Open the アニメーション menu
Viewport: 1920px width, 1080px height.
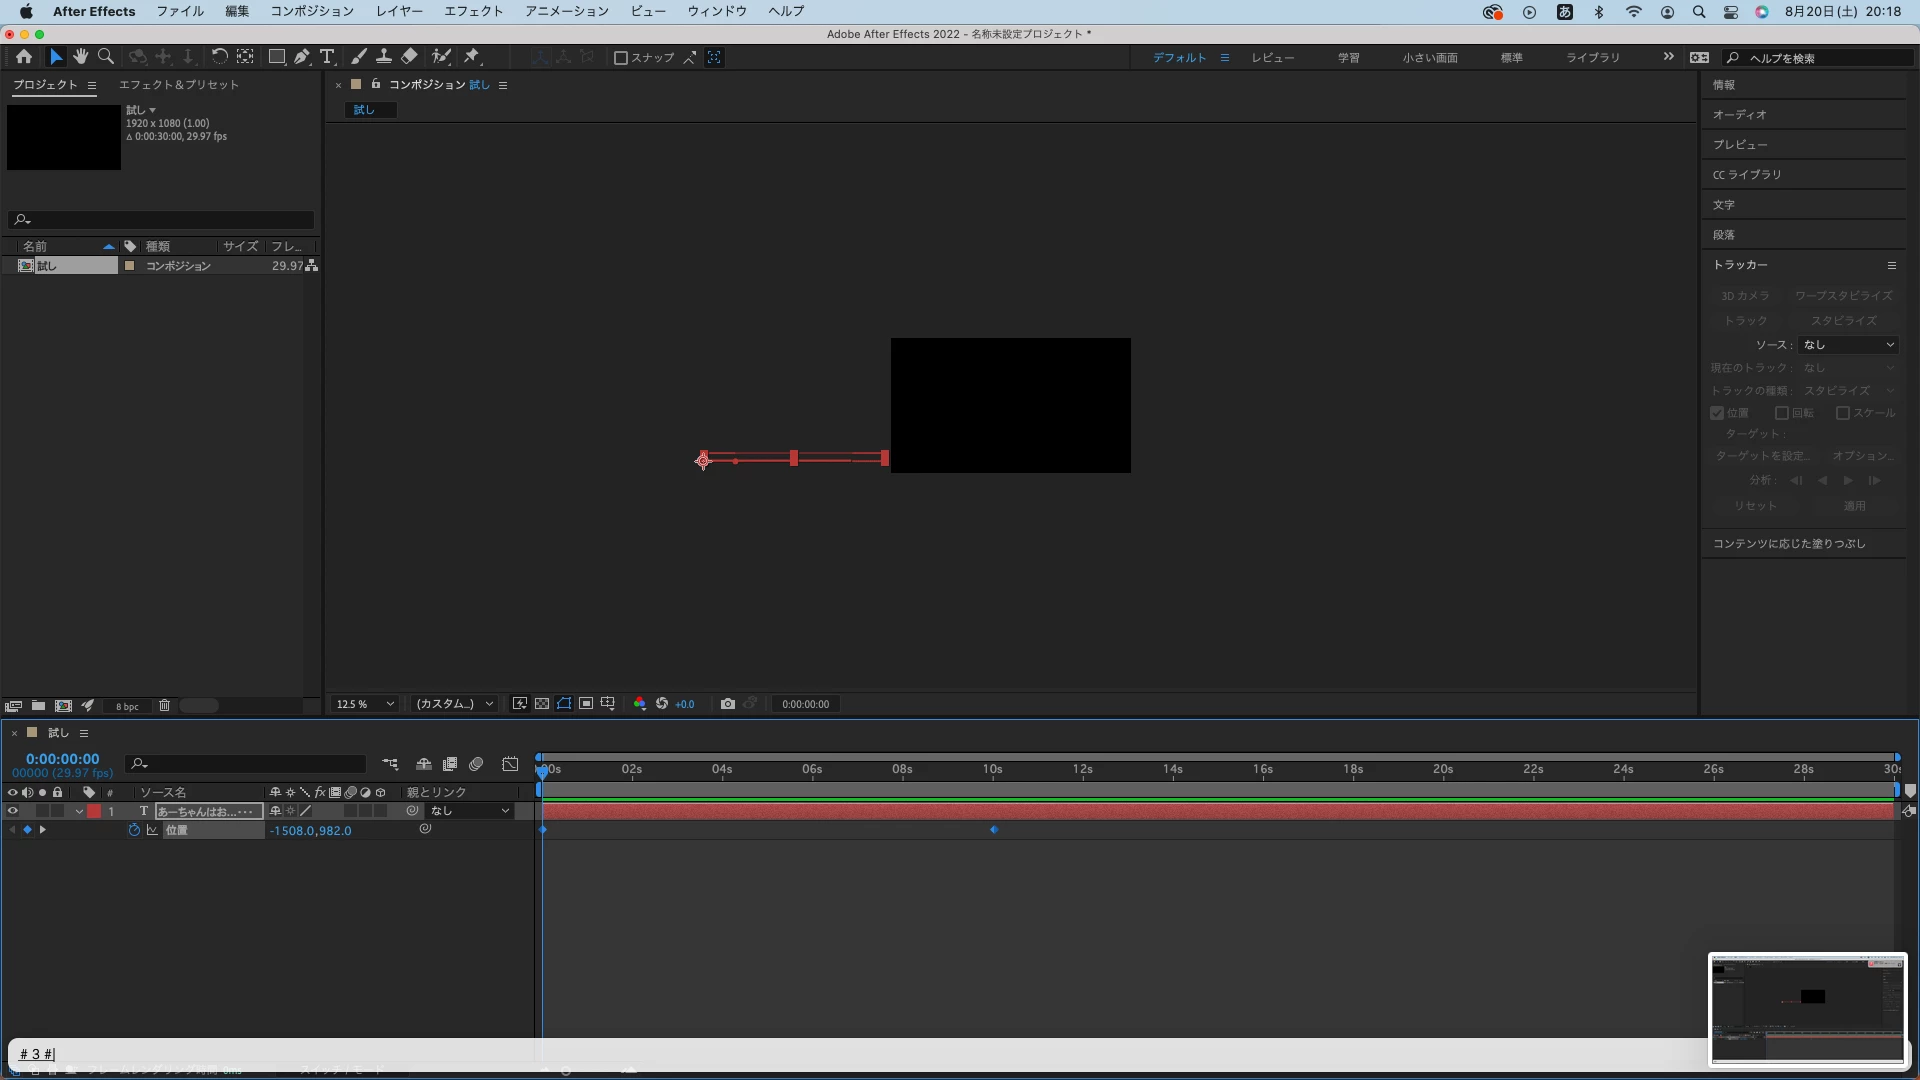566,11
